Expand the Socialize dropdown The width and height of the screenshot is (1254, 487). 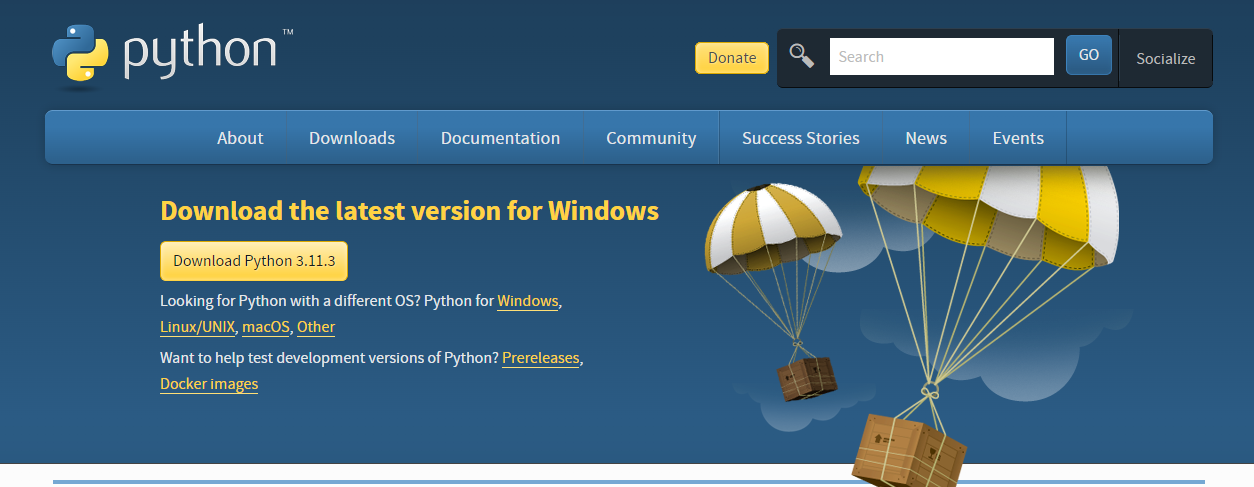pos(1165,58)
